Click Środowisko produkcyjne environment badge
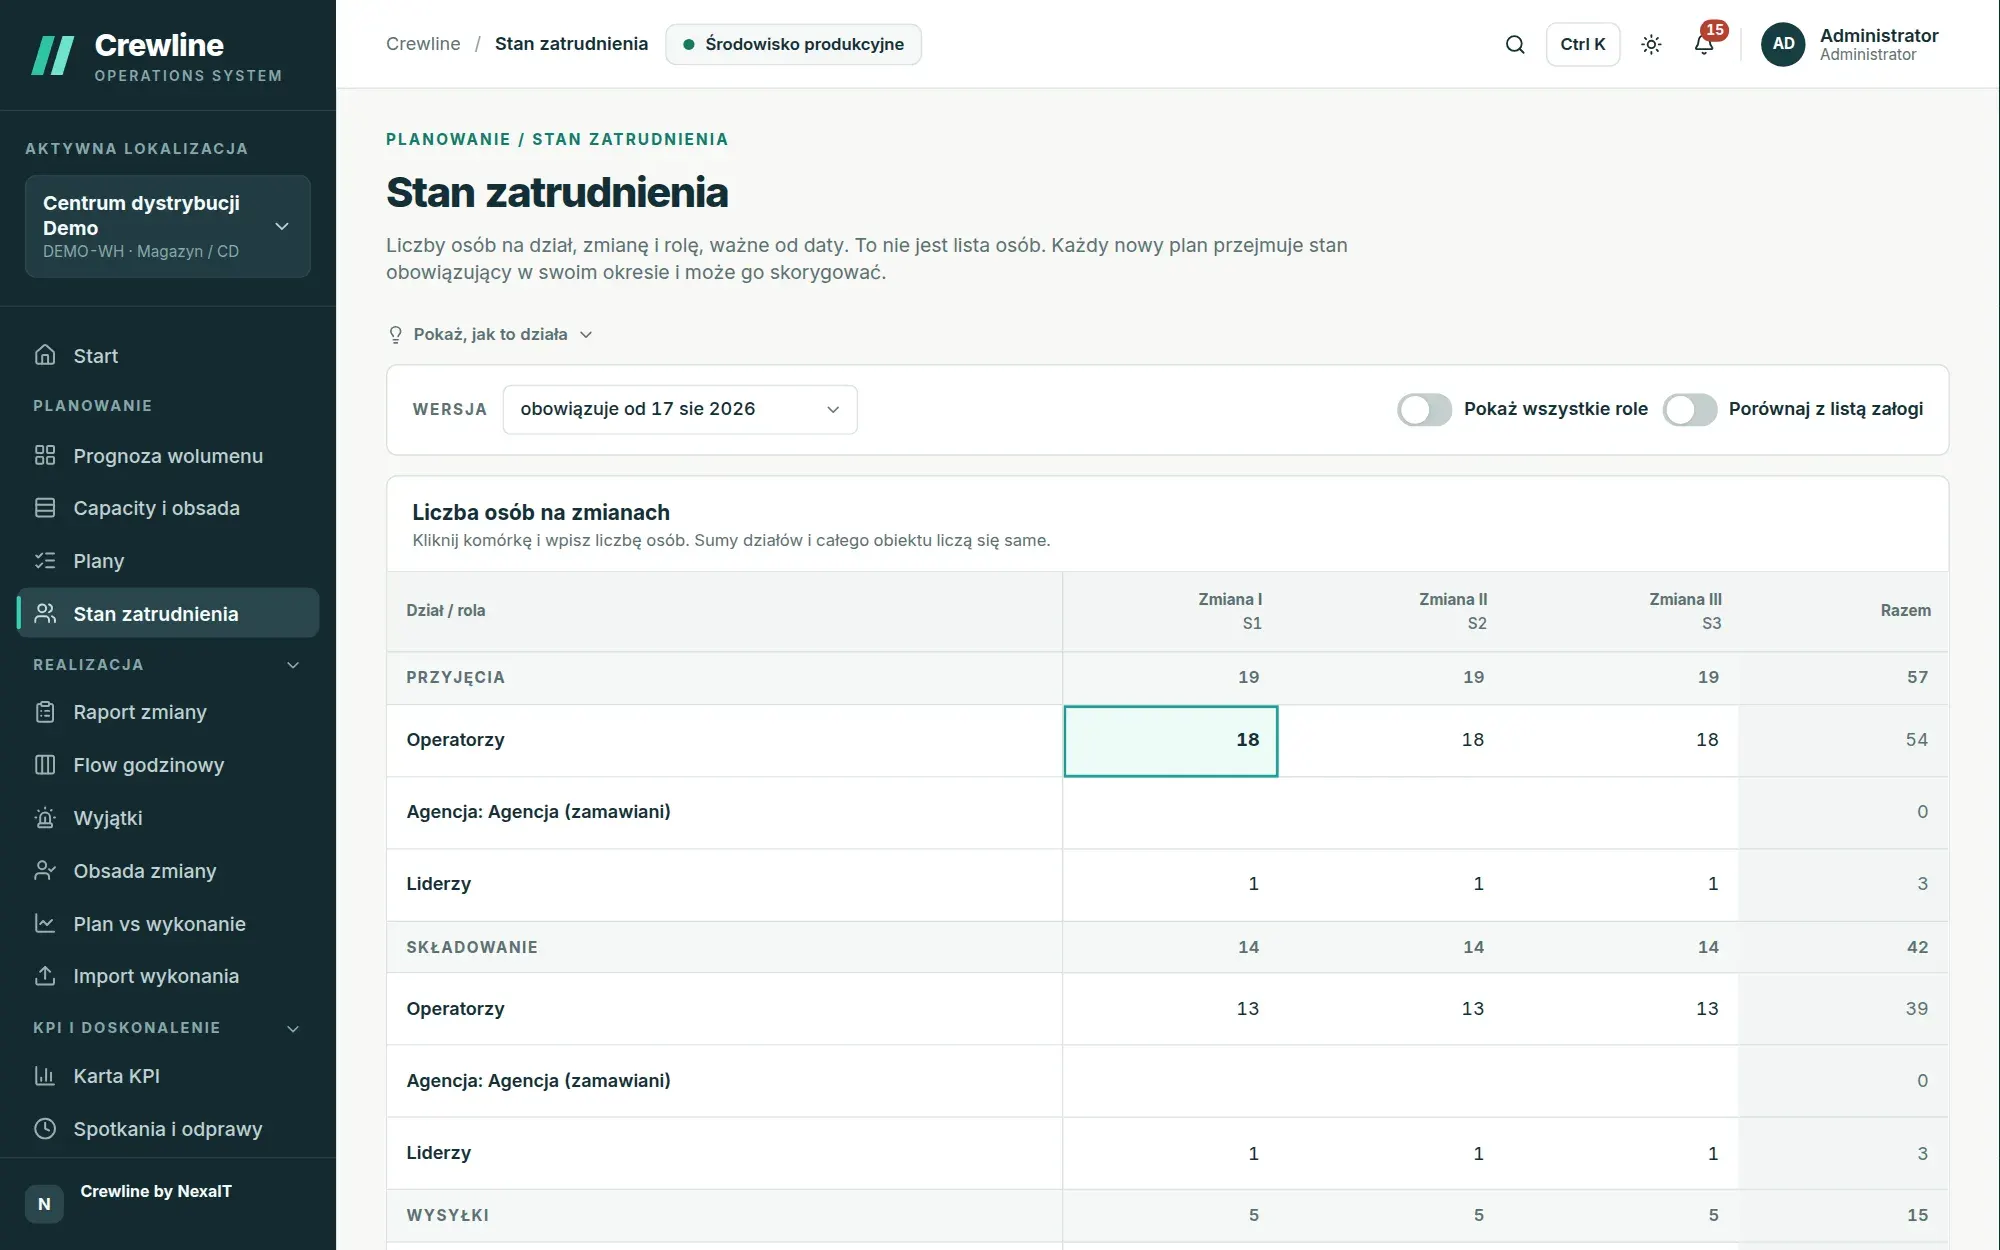The height and width of the screenshot is (1250, 2000). 793,44
